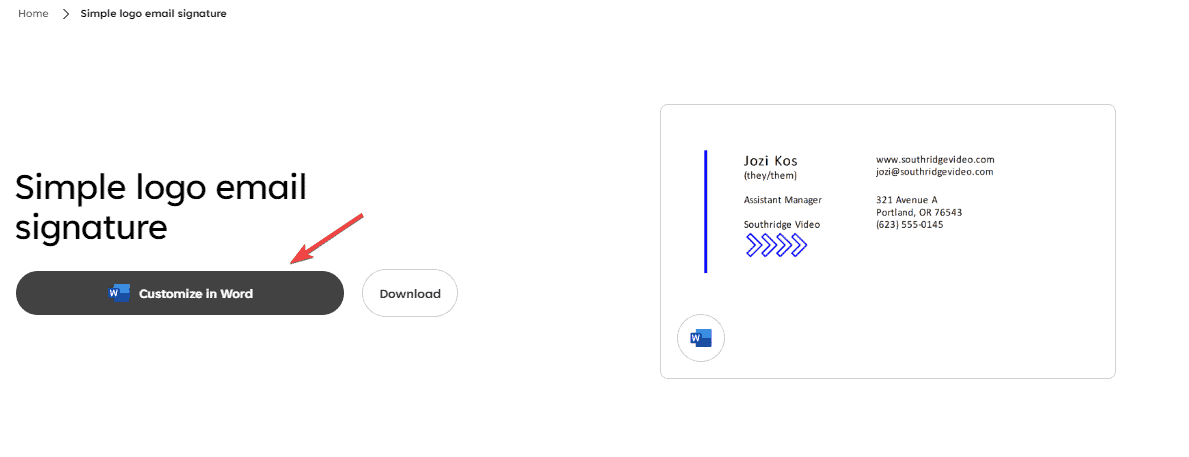This screenshot has height=457, width=1189.
Task: Click 'www.southridgevideo.com' in the preview
Action: (935, 159)
